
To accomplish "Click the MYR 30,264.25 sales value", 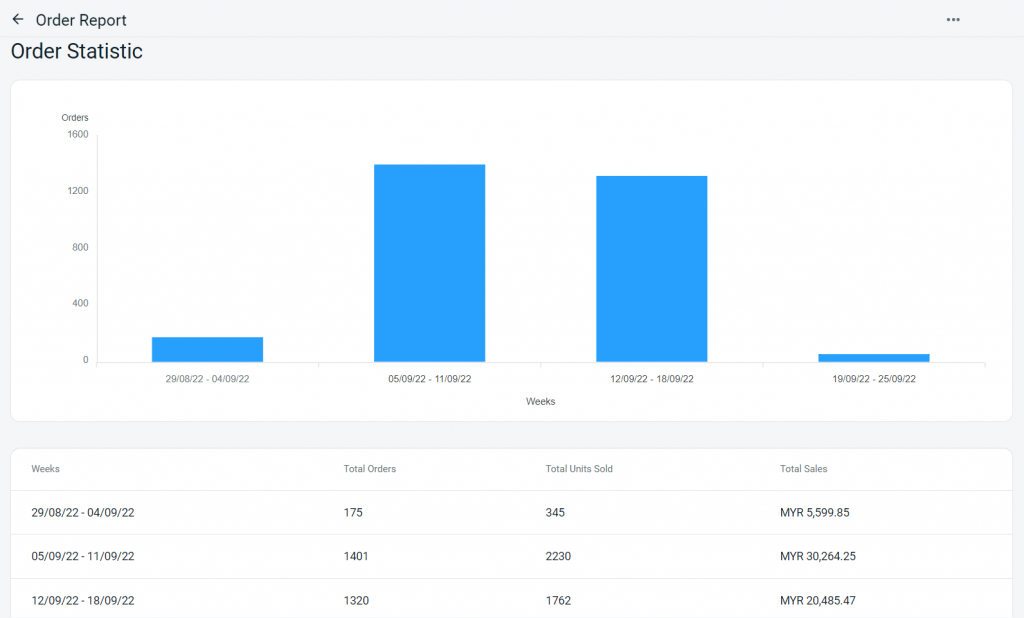I will coord(817,556).
